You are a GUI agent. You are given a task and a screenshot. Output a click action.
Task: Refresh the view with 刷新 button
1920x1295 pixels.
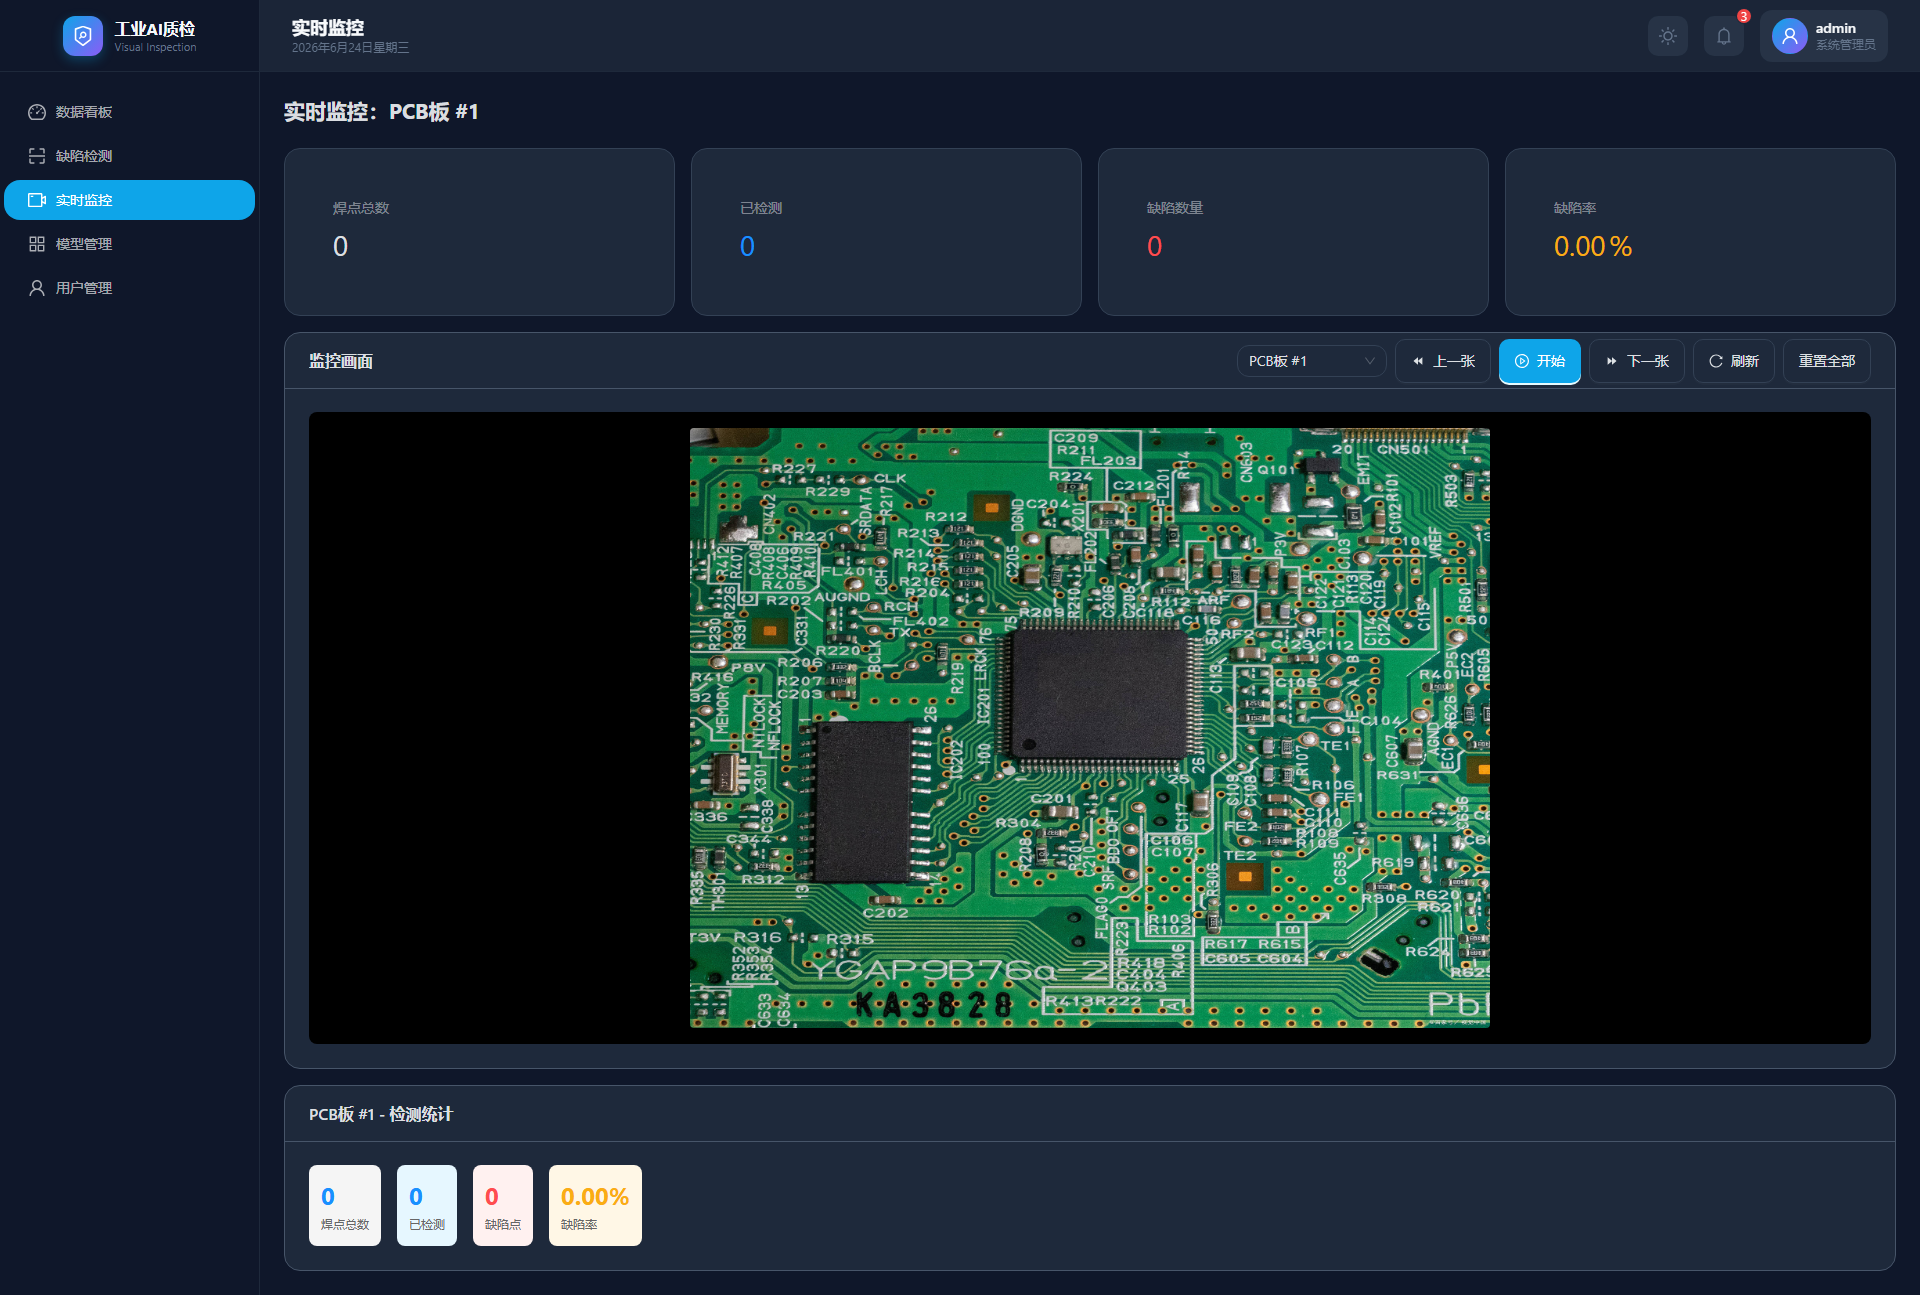coord(1733,361)
